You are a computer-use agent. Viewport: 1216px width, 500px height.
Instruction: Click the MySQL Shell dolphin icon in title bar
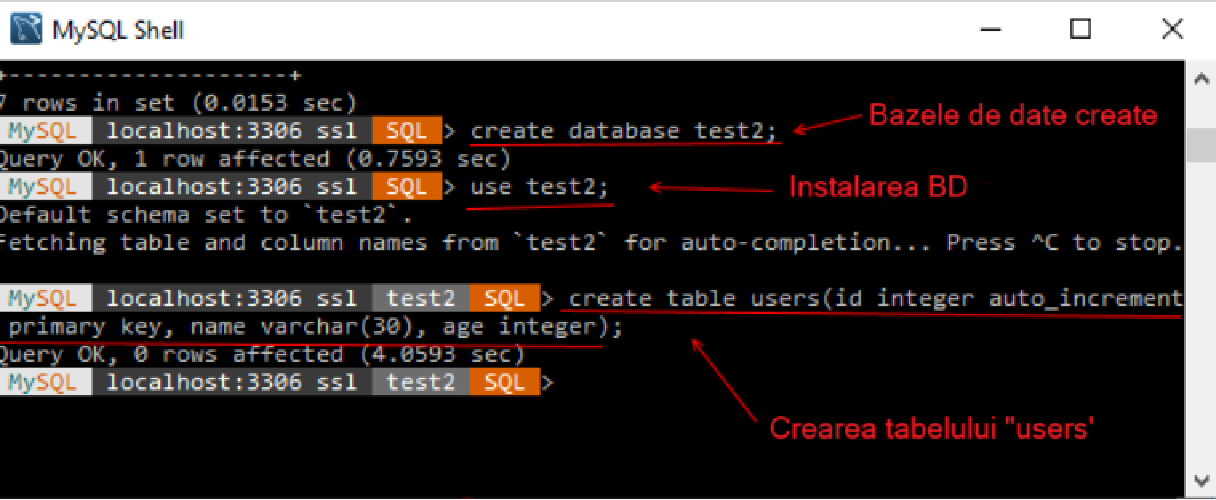pyautogui.click(x=27, y=30)
